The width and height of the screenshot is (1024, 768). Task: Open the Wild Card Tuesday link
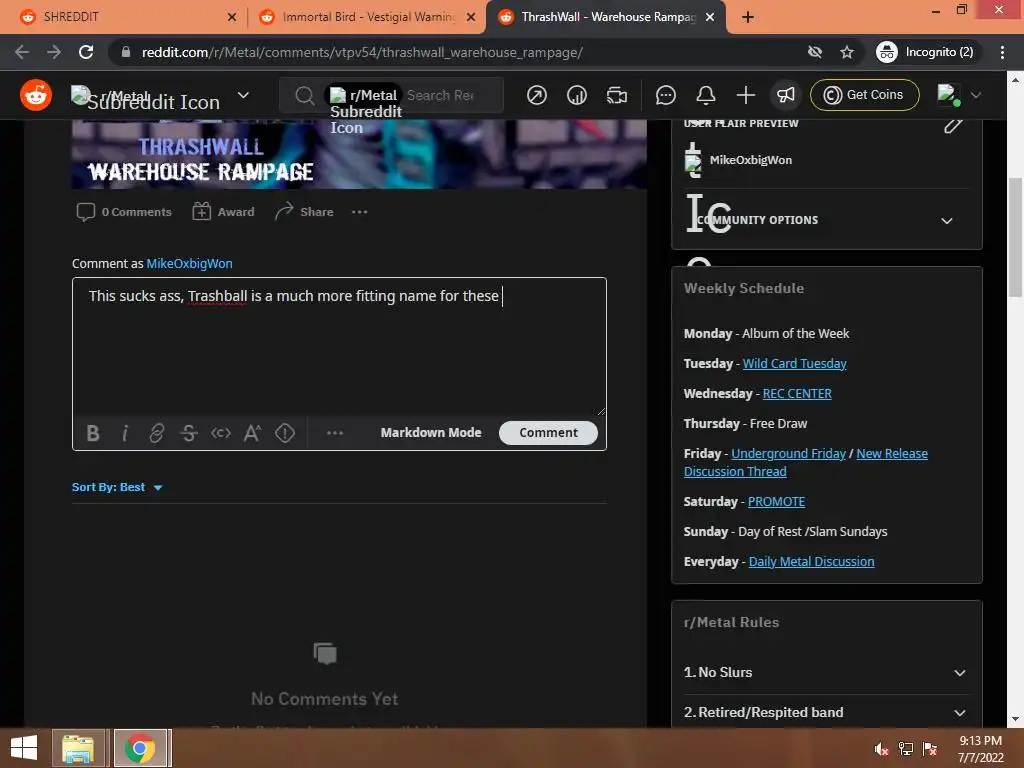794,363
